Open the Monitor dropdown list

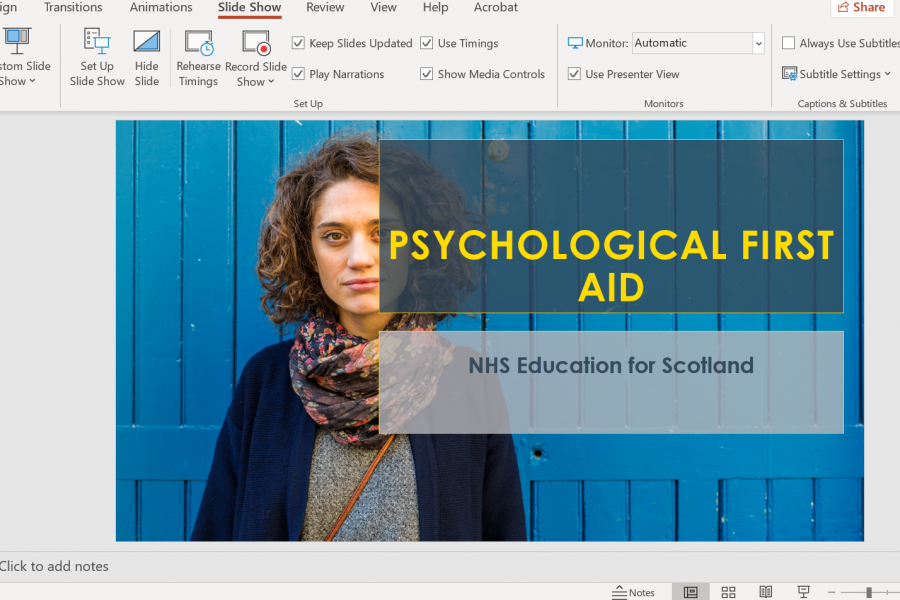pos(758,43)
